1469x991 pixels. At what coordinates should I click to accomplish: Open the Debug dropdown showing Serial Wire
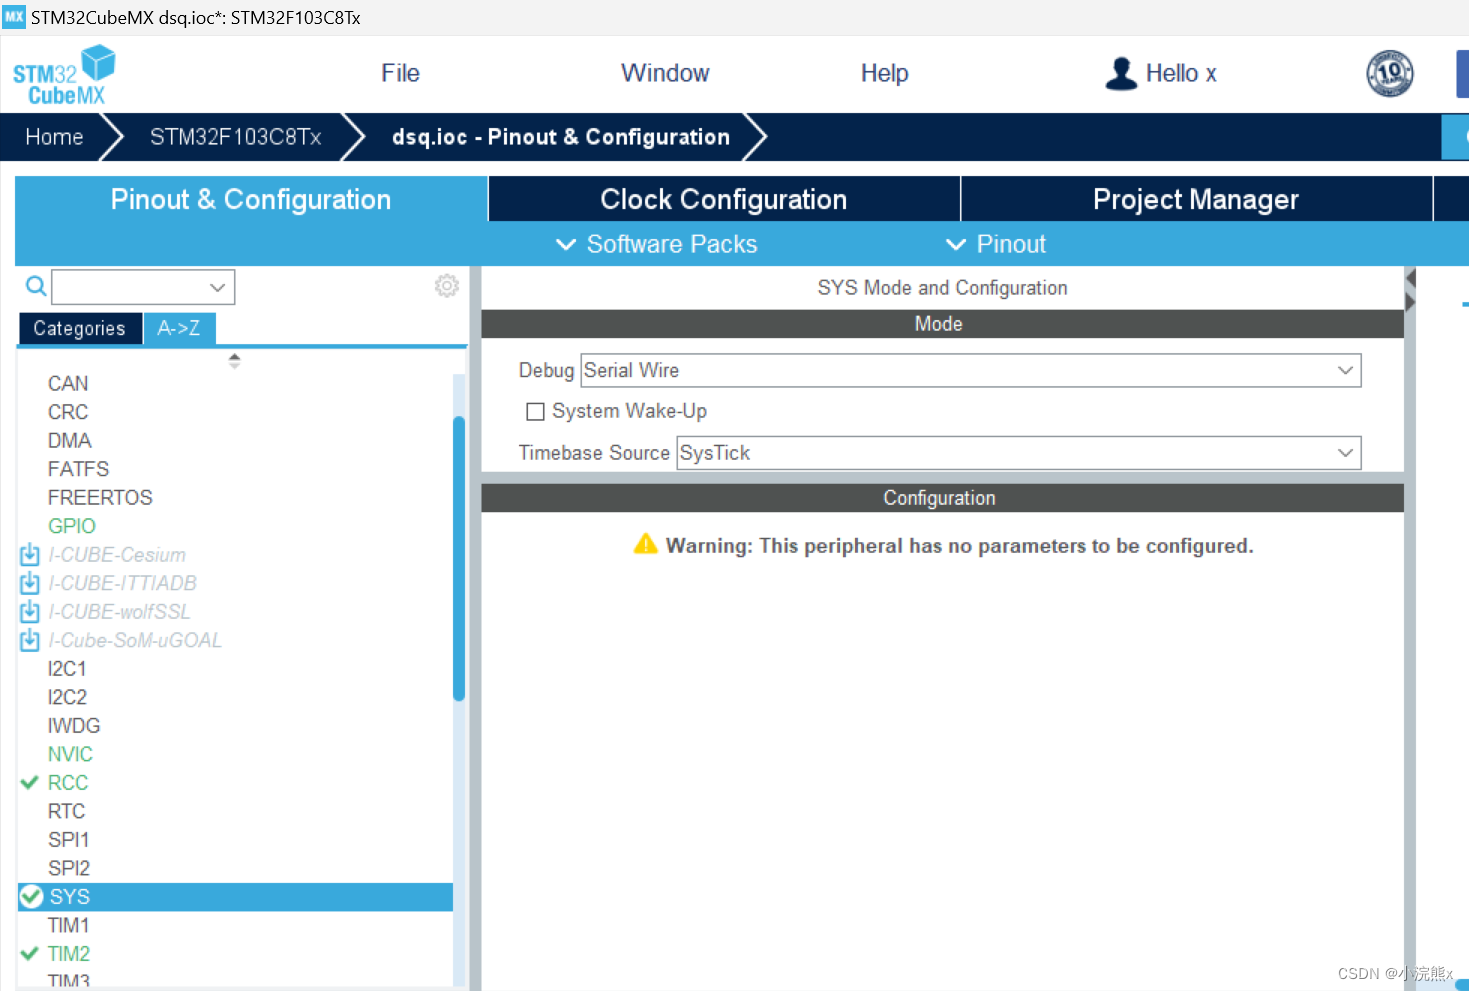pyautogui.click(x=970, y=370)
